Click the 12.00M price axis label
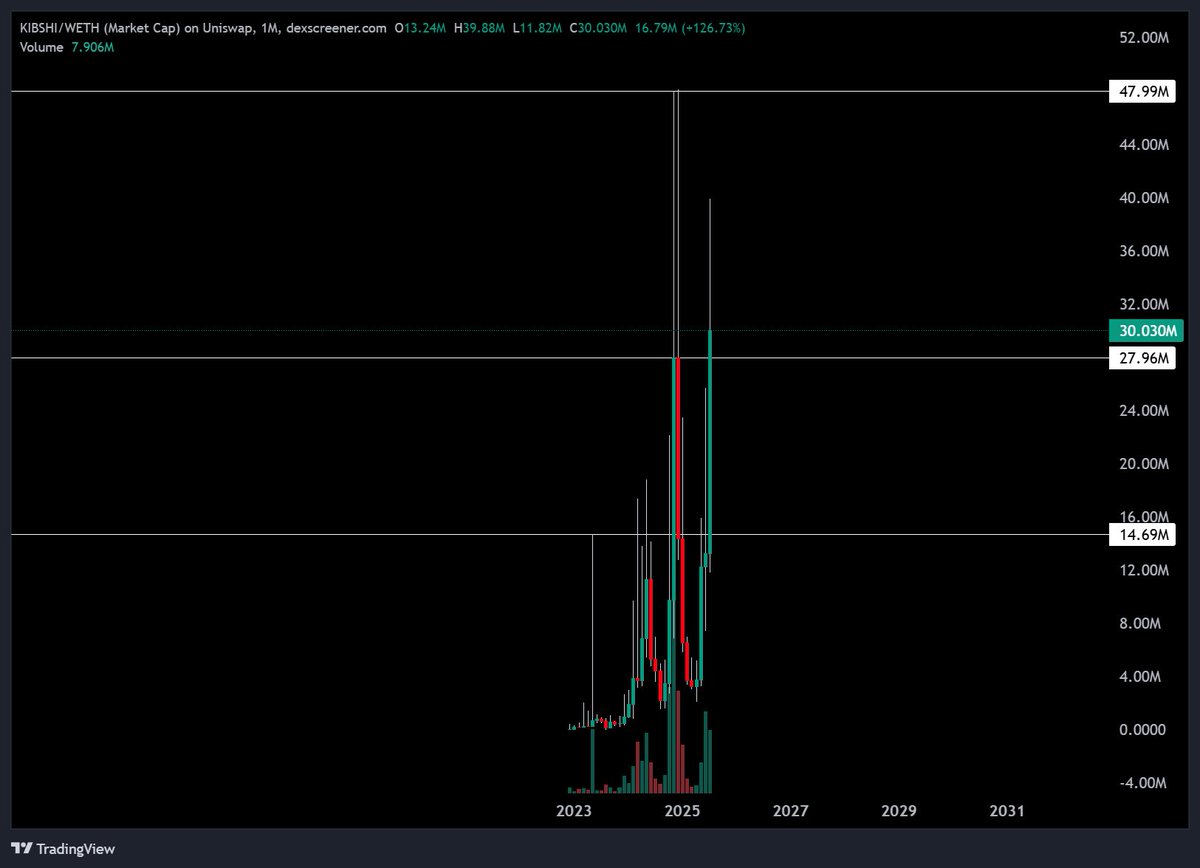Viewport: 1200px width, 868px height. [x=1144, y=570]
